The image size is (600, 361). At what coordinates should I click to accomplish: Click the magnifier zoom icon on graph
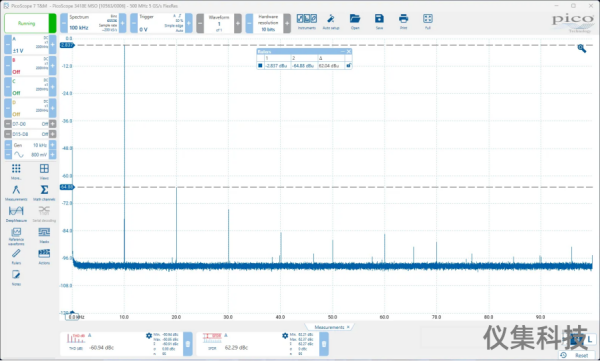pyautogui.click(x=582, y=49)
